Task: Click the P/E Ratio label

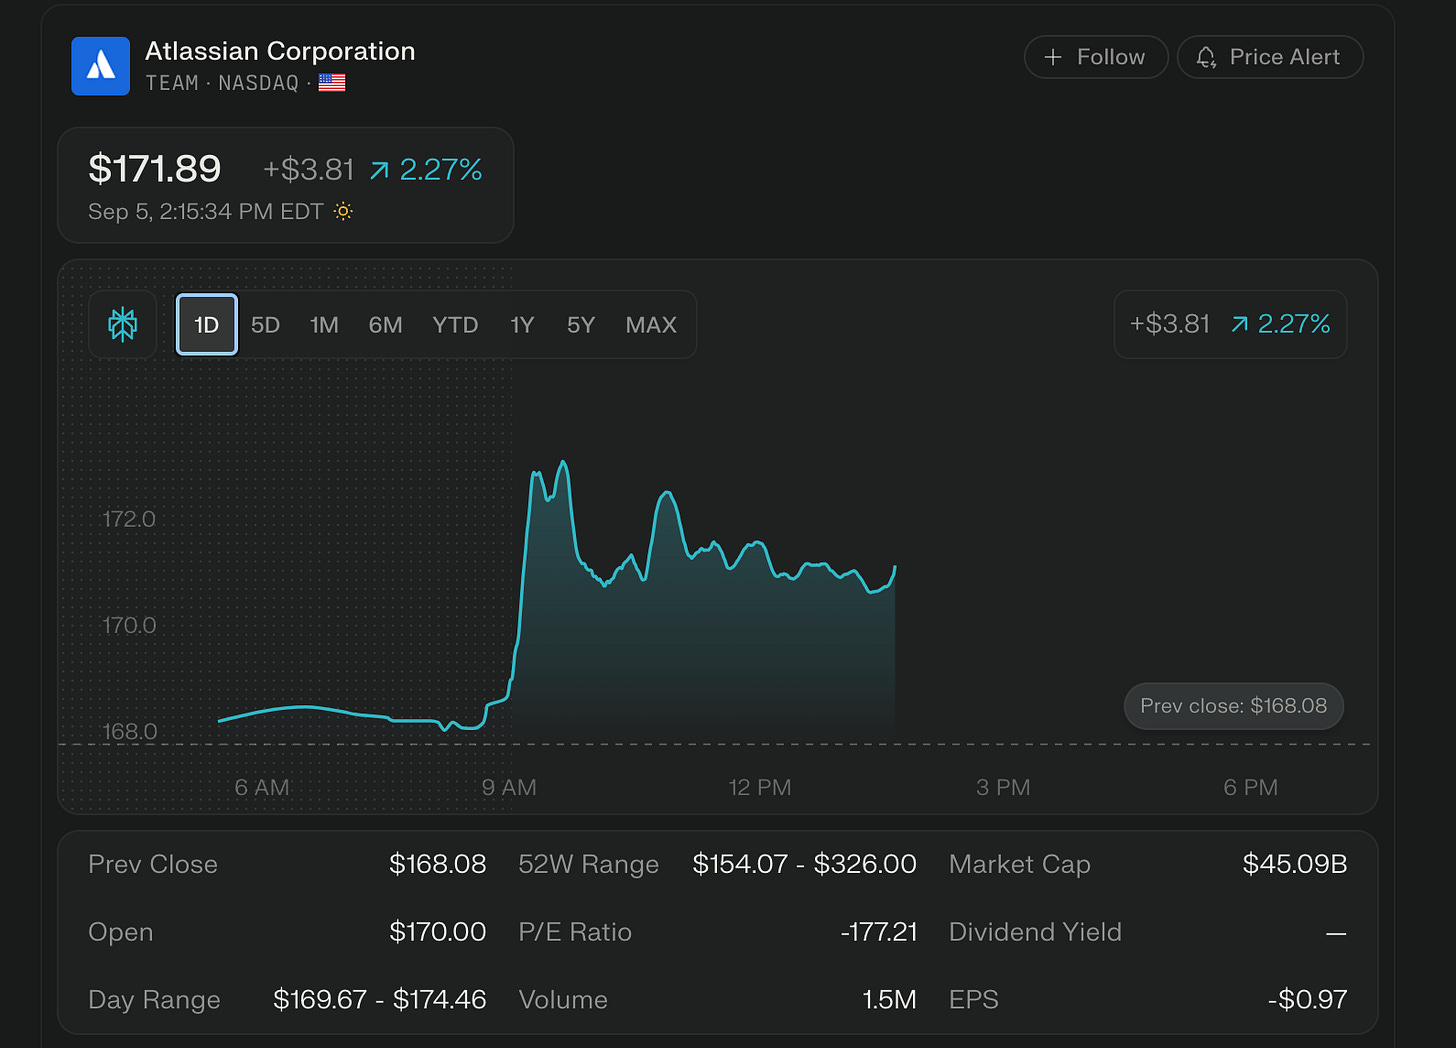Action: pyautogui.click(x=575, y=932)
